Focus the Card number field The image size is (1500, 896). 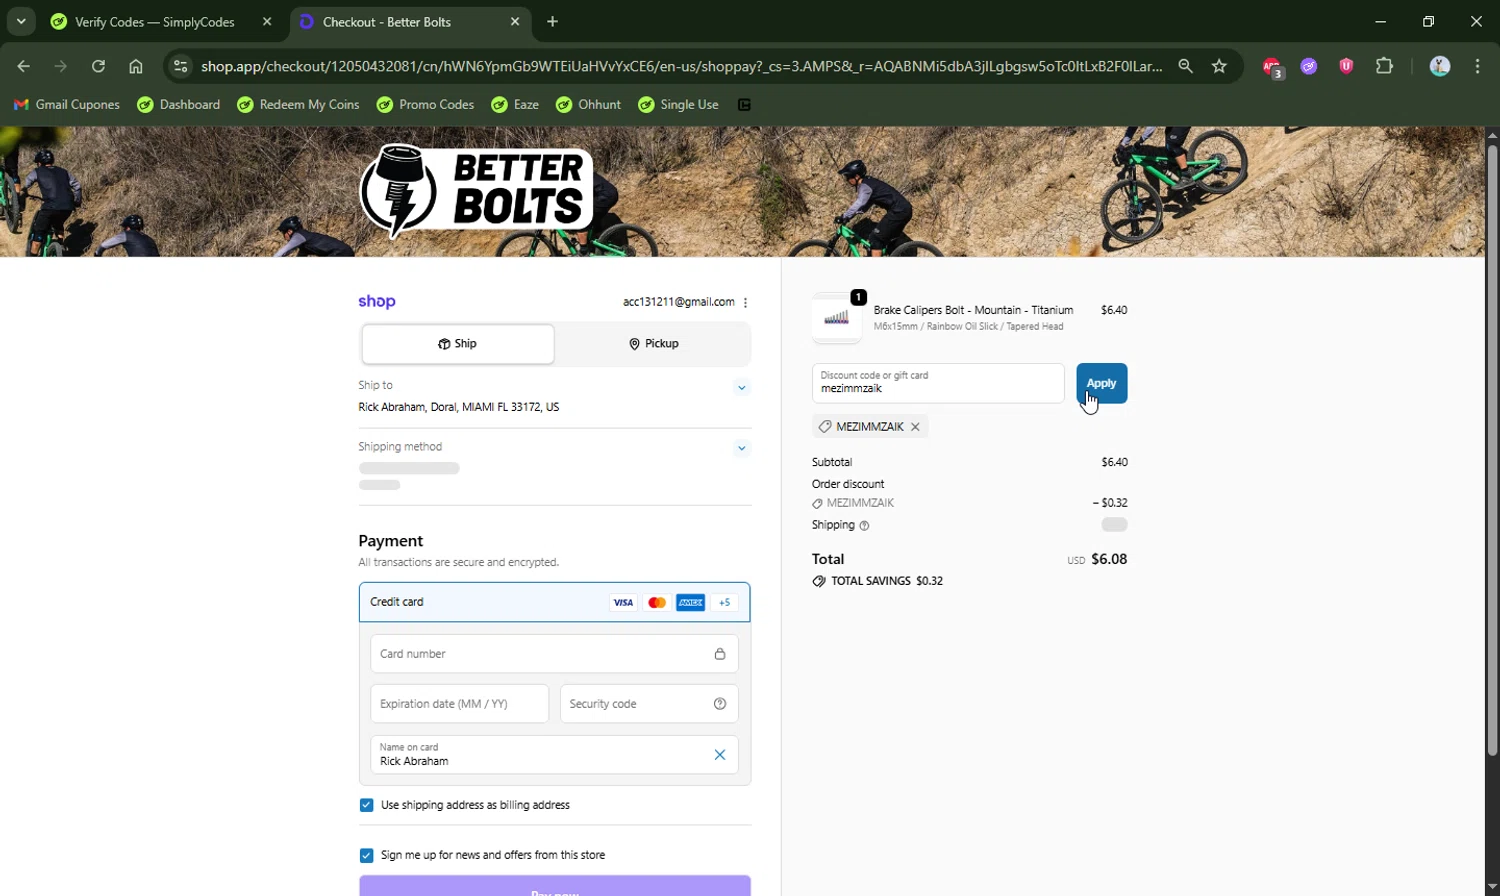click(x=554, y=654)
